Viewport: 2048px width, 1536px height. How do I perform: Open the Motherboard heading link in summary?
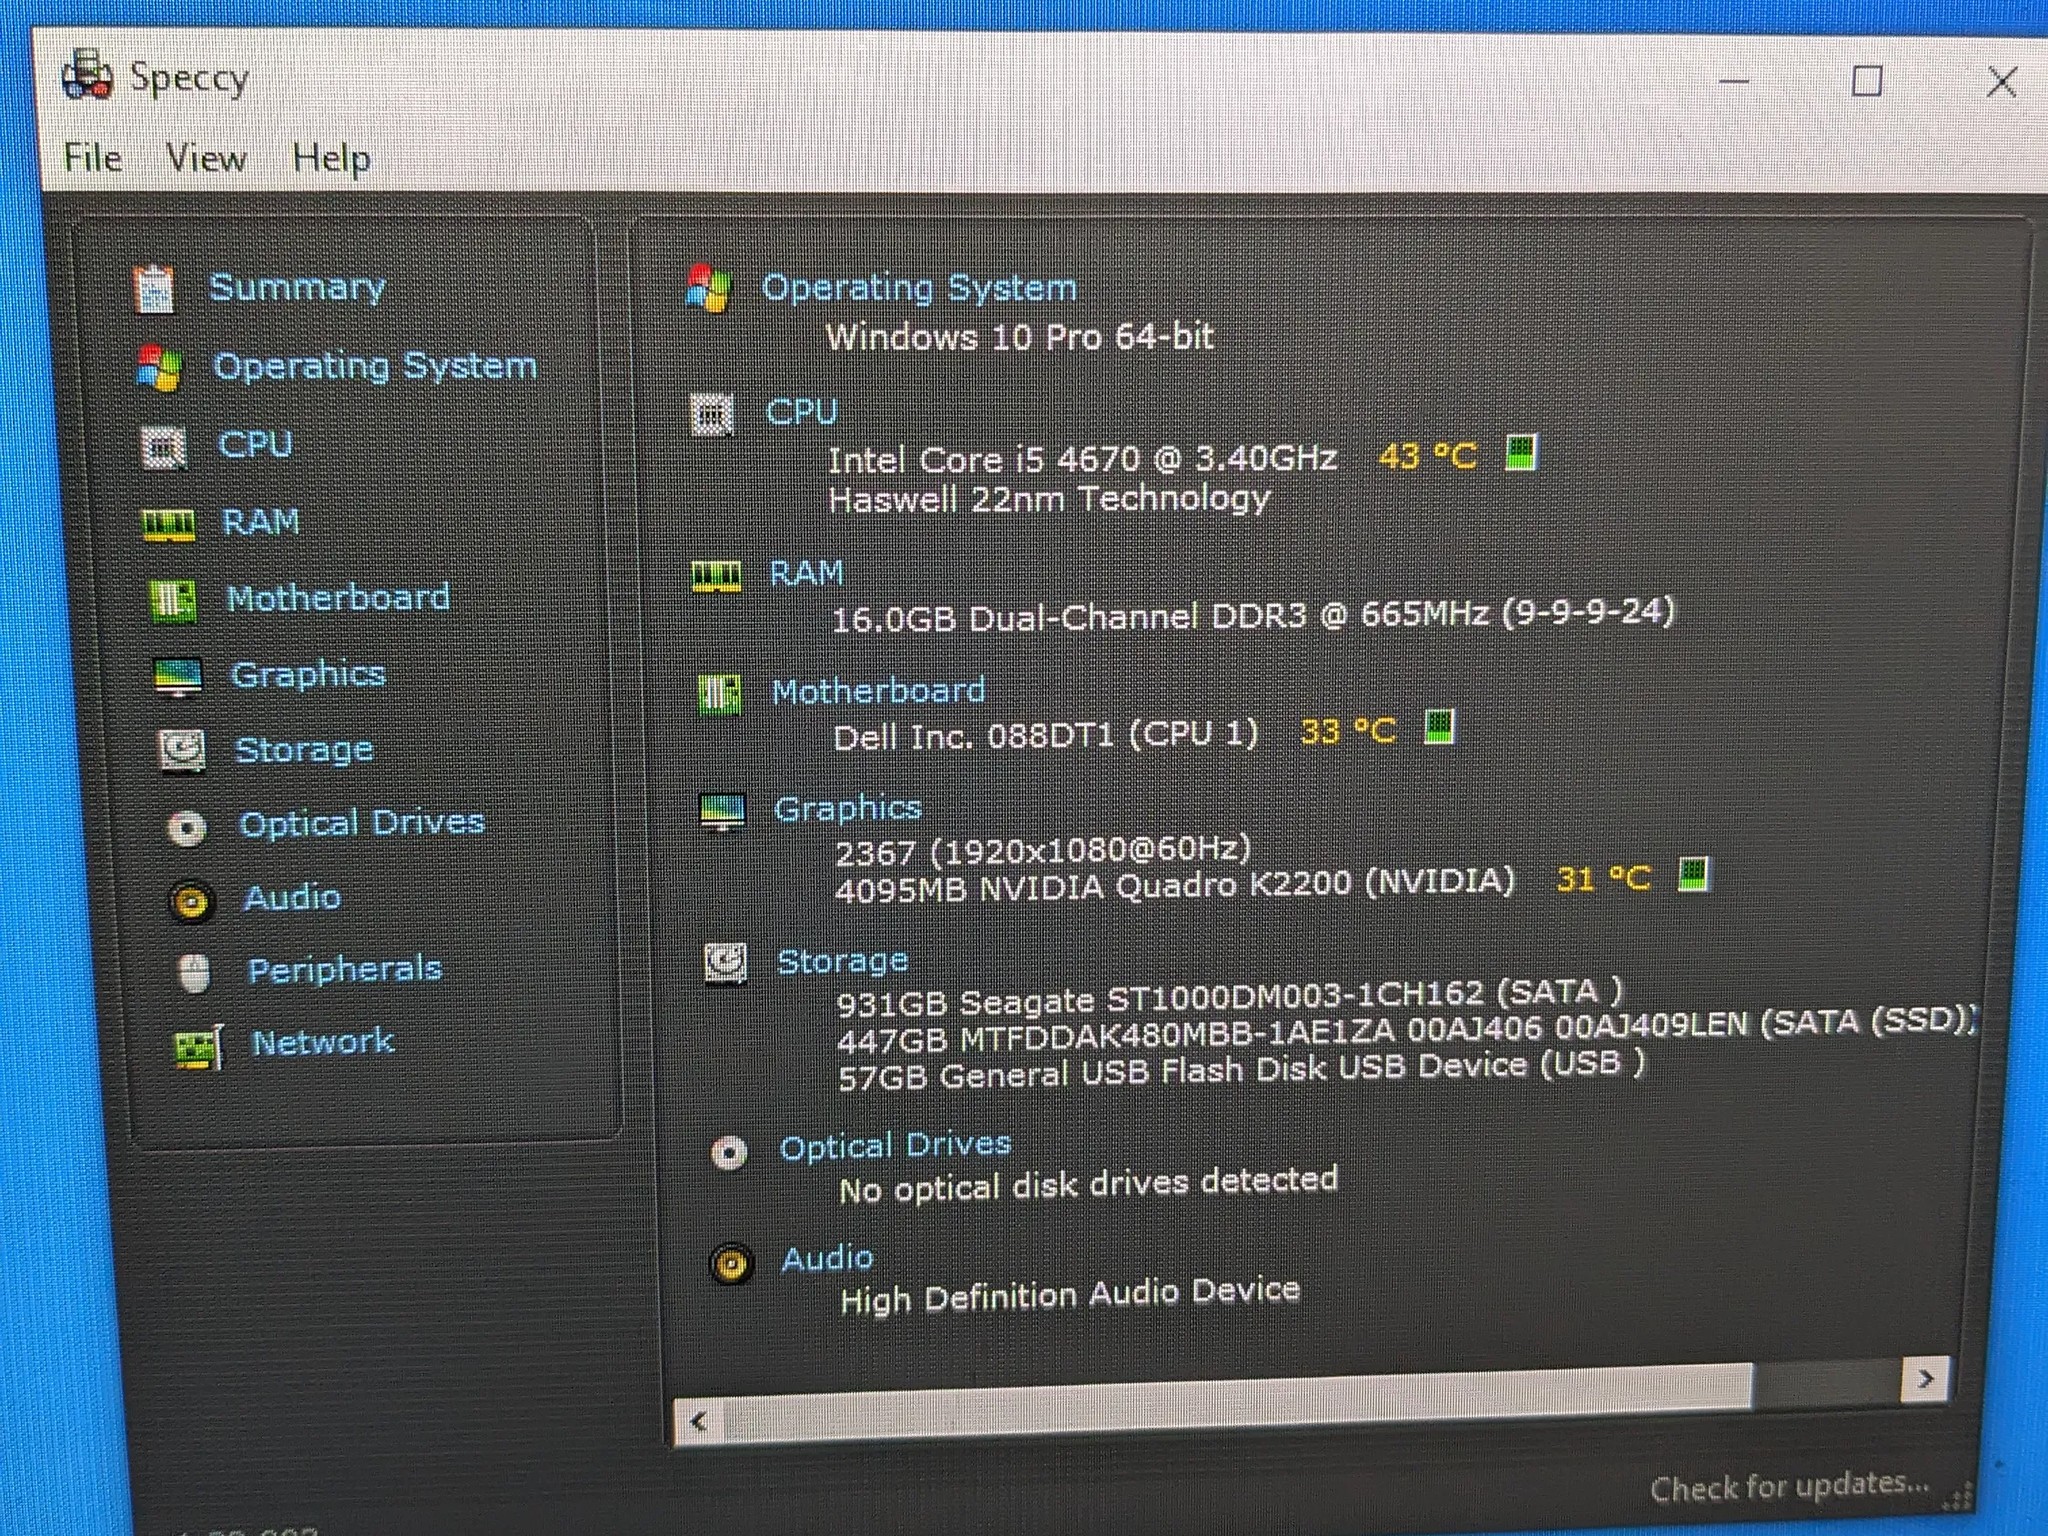coord(879,690)
